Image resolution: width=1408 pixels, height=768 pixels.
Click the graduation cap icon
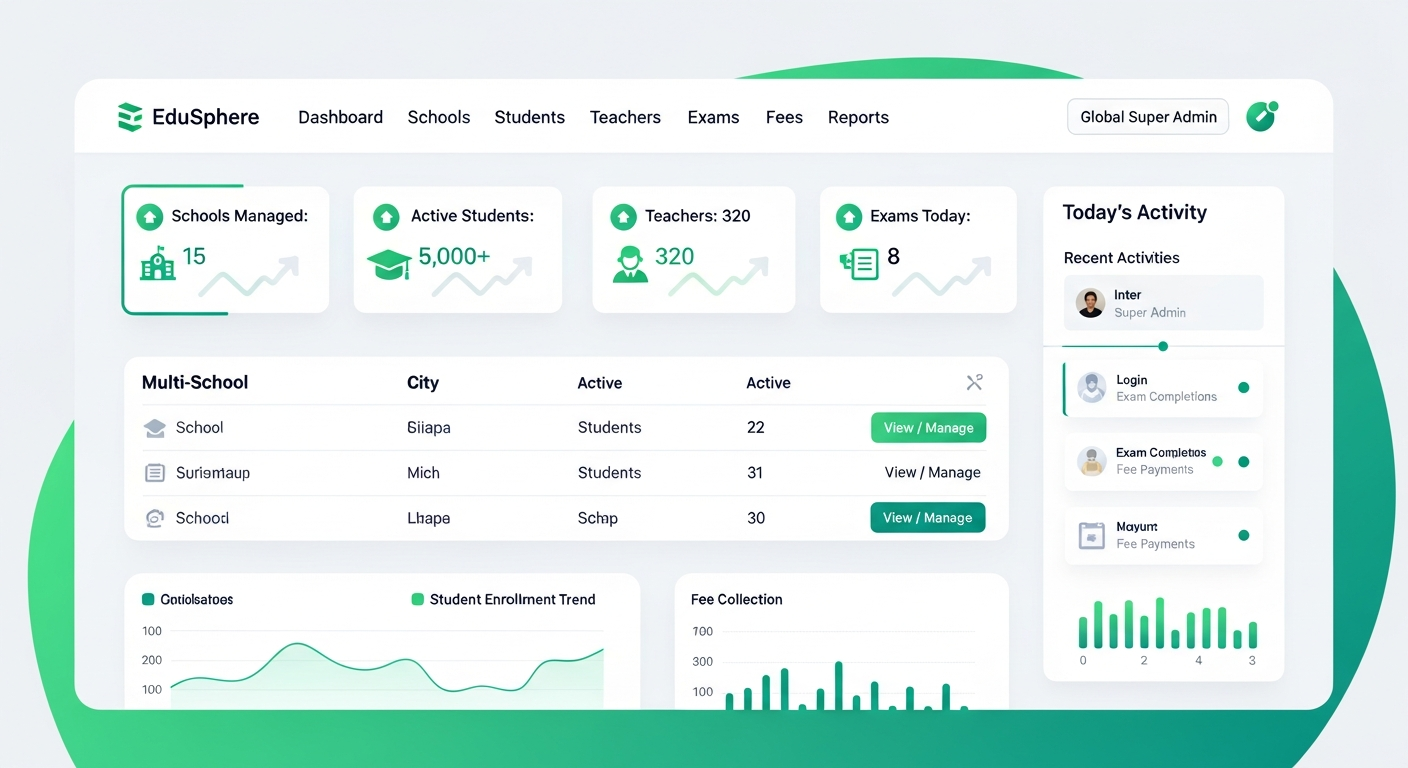[389, 264]
